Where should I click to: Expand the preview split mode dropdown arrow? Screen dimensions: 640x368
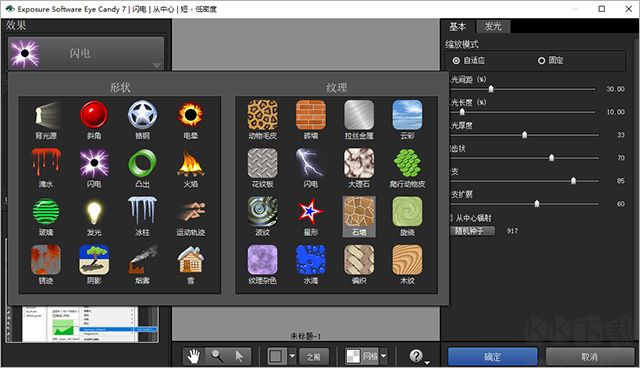[x=292, y=356]
